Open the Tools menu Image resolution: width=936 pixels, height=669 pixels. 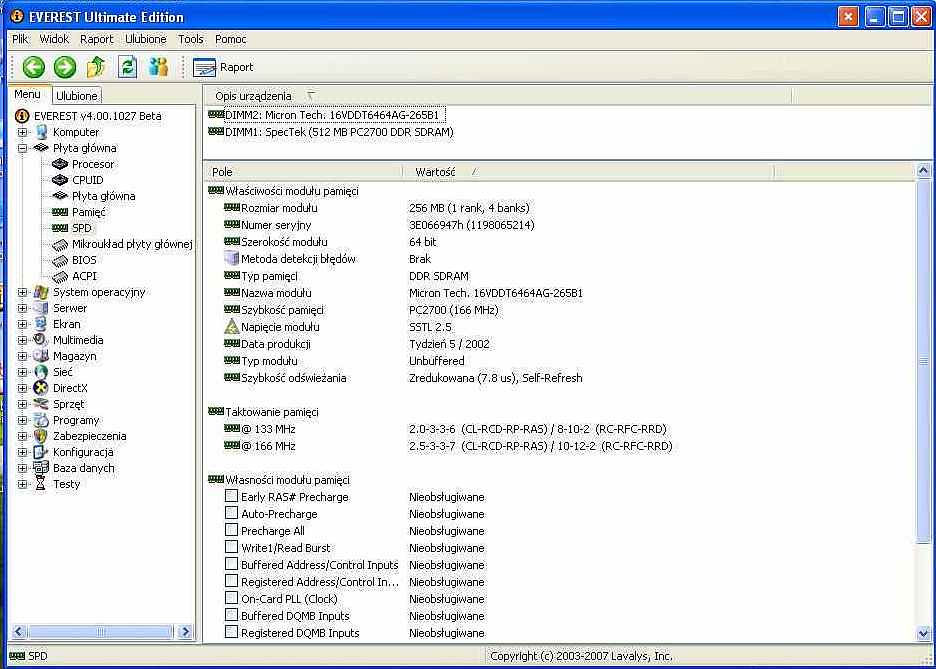(190, 39)
